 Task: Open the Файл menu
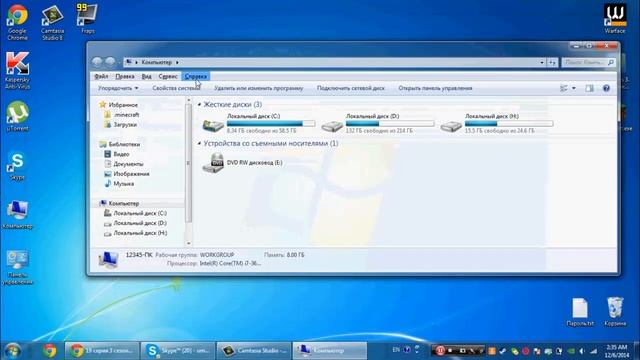(101, 76)
